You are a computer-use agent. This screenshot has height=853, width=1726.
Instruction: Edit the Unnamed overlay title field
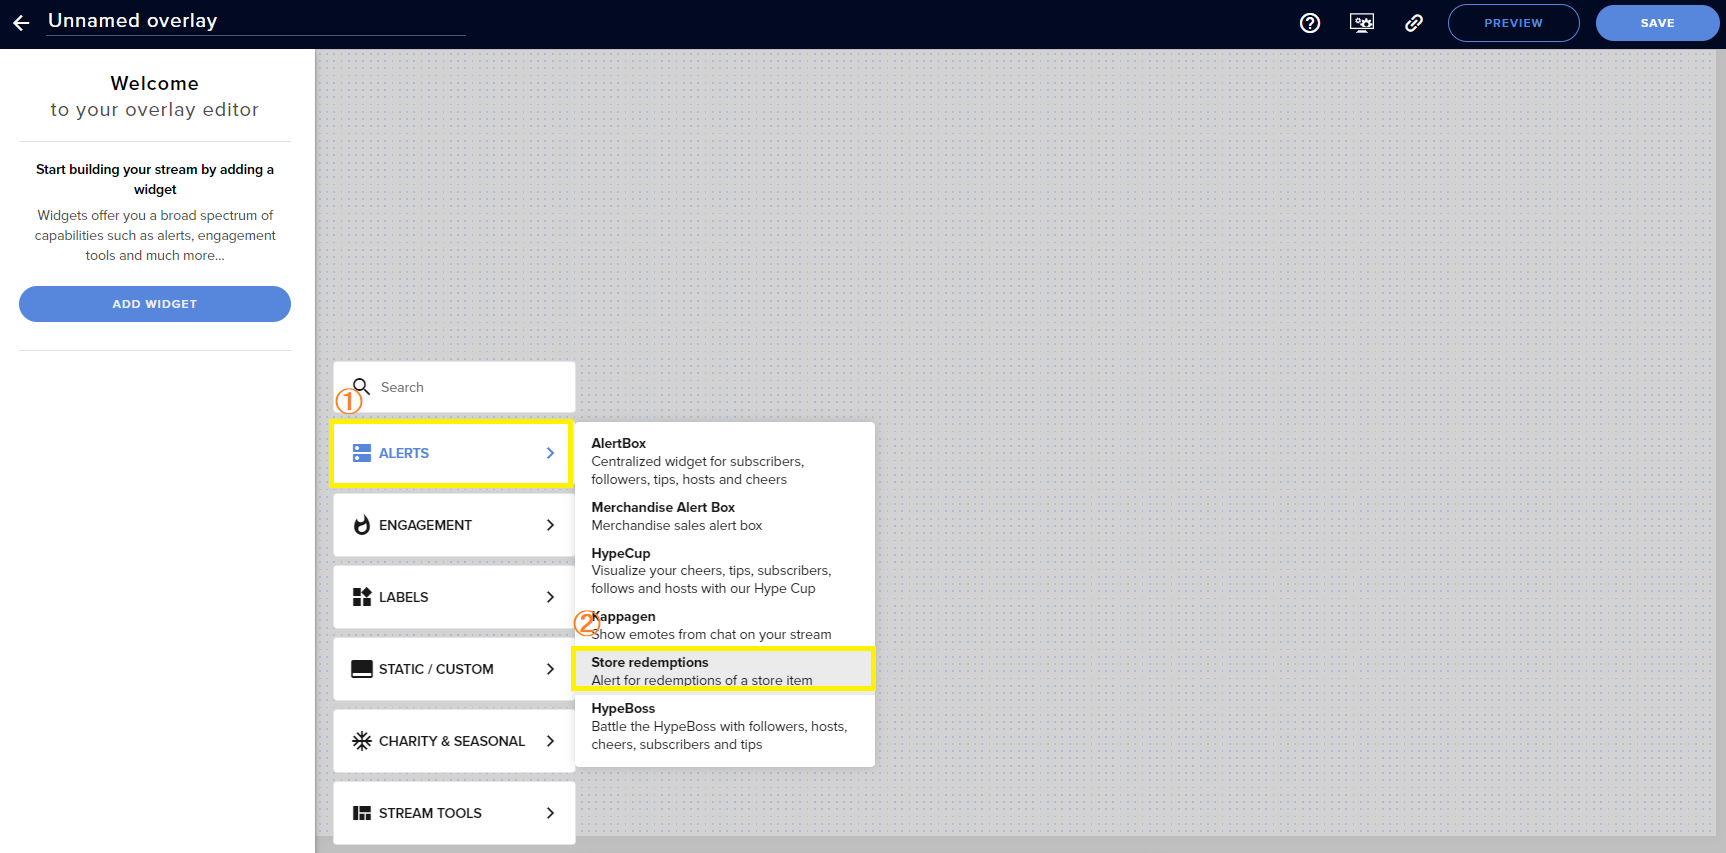click(255, 21)
